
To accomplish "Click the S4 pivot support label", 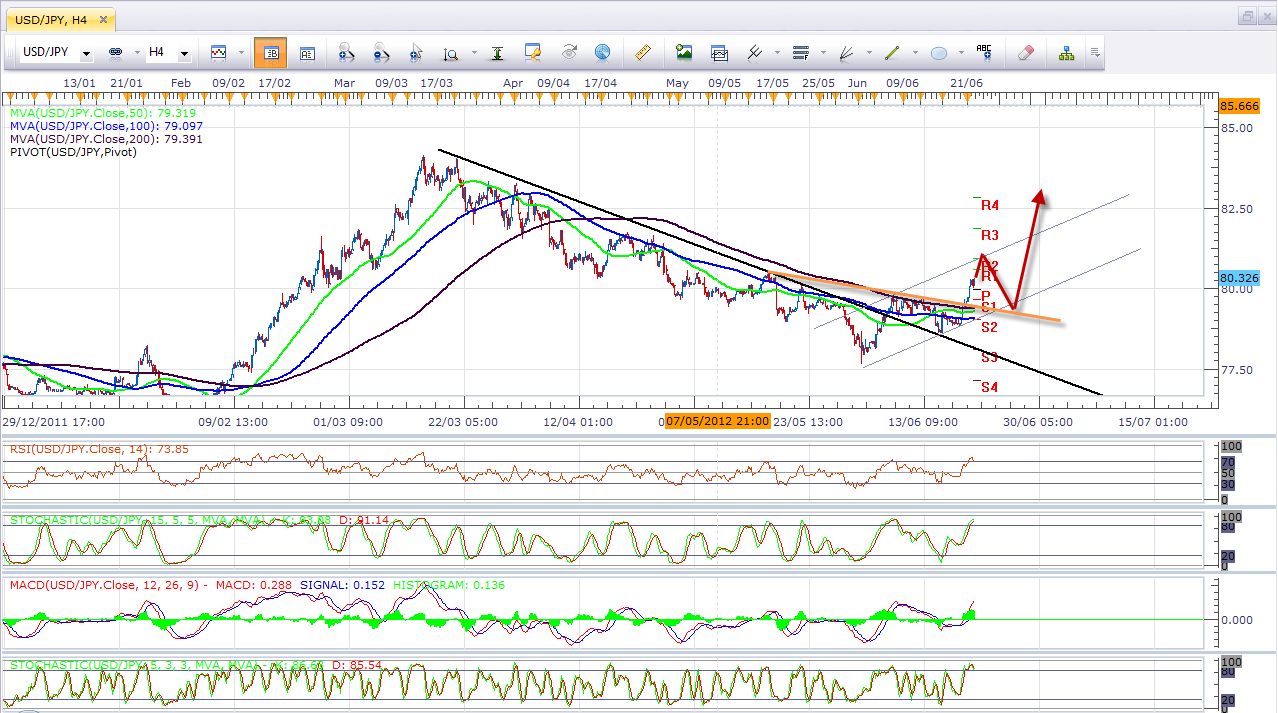I will tap(988, 387).
